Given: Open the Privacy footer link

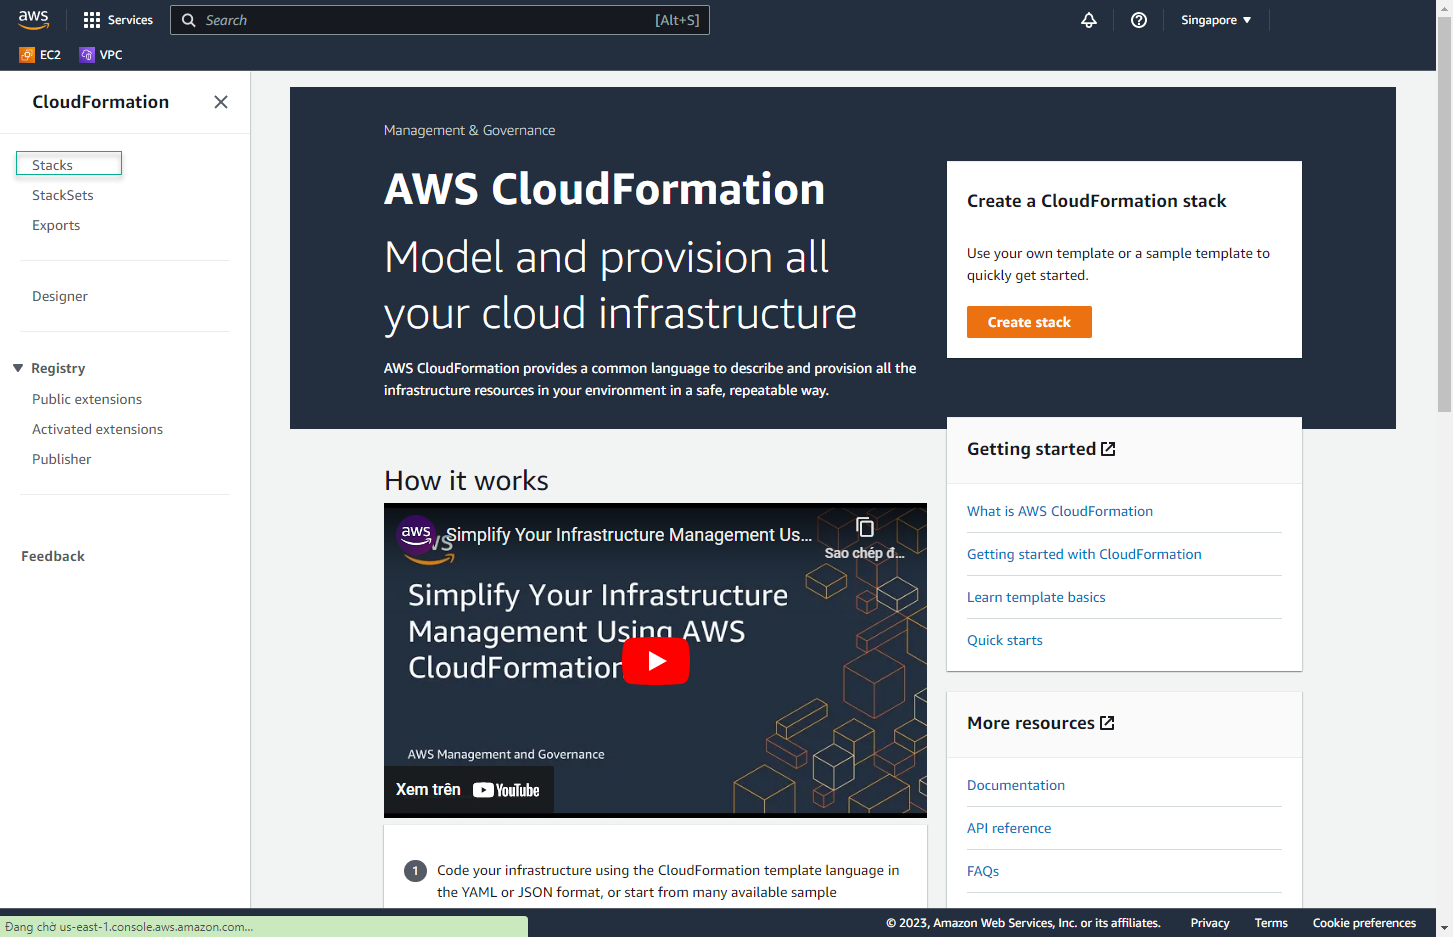Looking at the screenshot, I should pyautogui.click(x=1210, y=923).
